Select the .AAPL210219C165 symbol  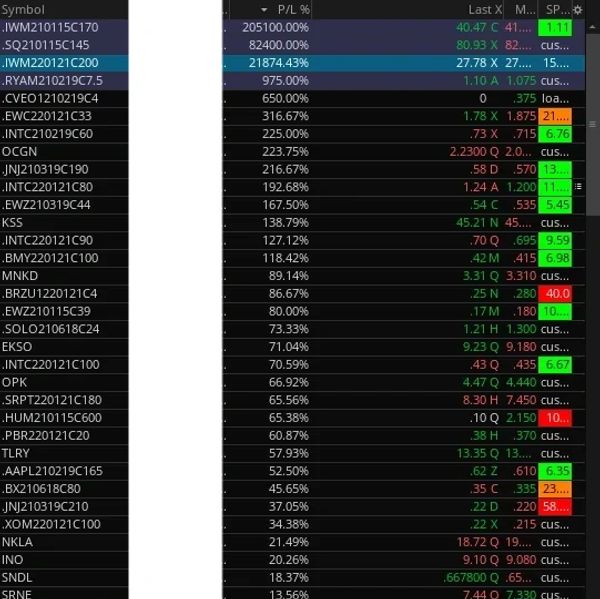52,471
